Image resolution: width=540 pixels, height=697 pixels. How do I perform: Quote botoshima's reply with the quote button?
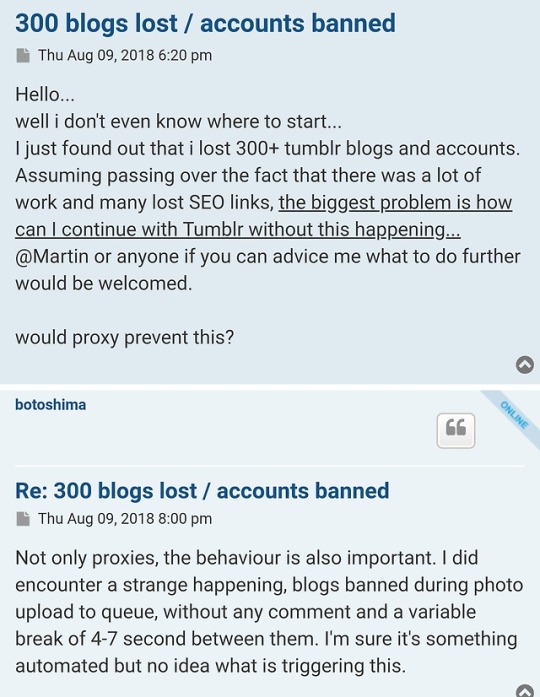click(x=456, y=430)
